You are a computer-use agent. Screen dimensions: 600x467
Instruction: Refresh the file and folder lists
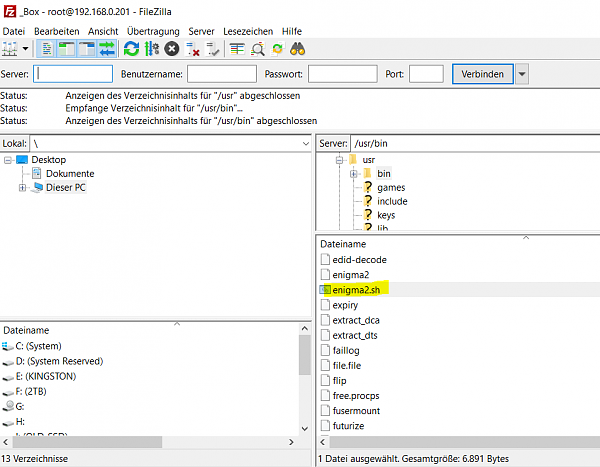coord(131,48)
